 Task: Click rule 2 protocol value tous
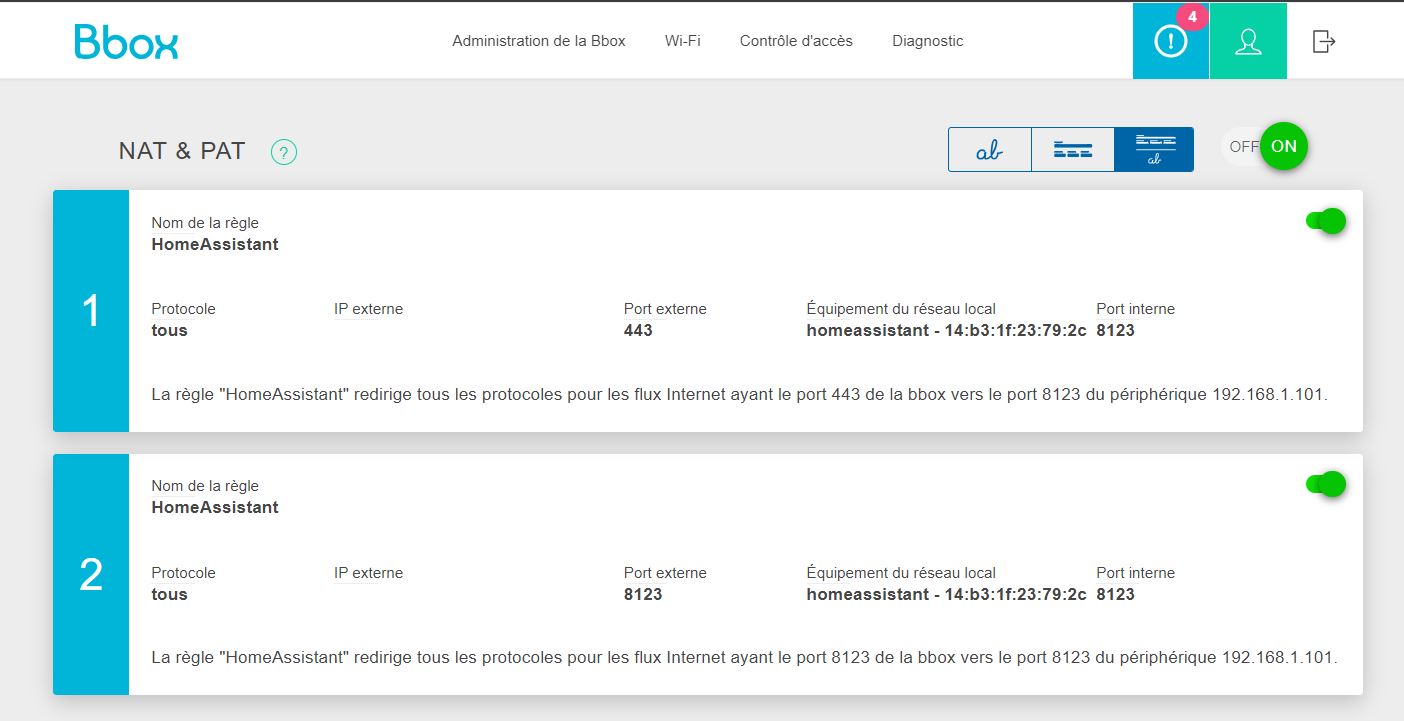[x=169, y=594]
